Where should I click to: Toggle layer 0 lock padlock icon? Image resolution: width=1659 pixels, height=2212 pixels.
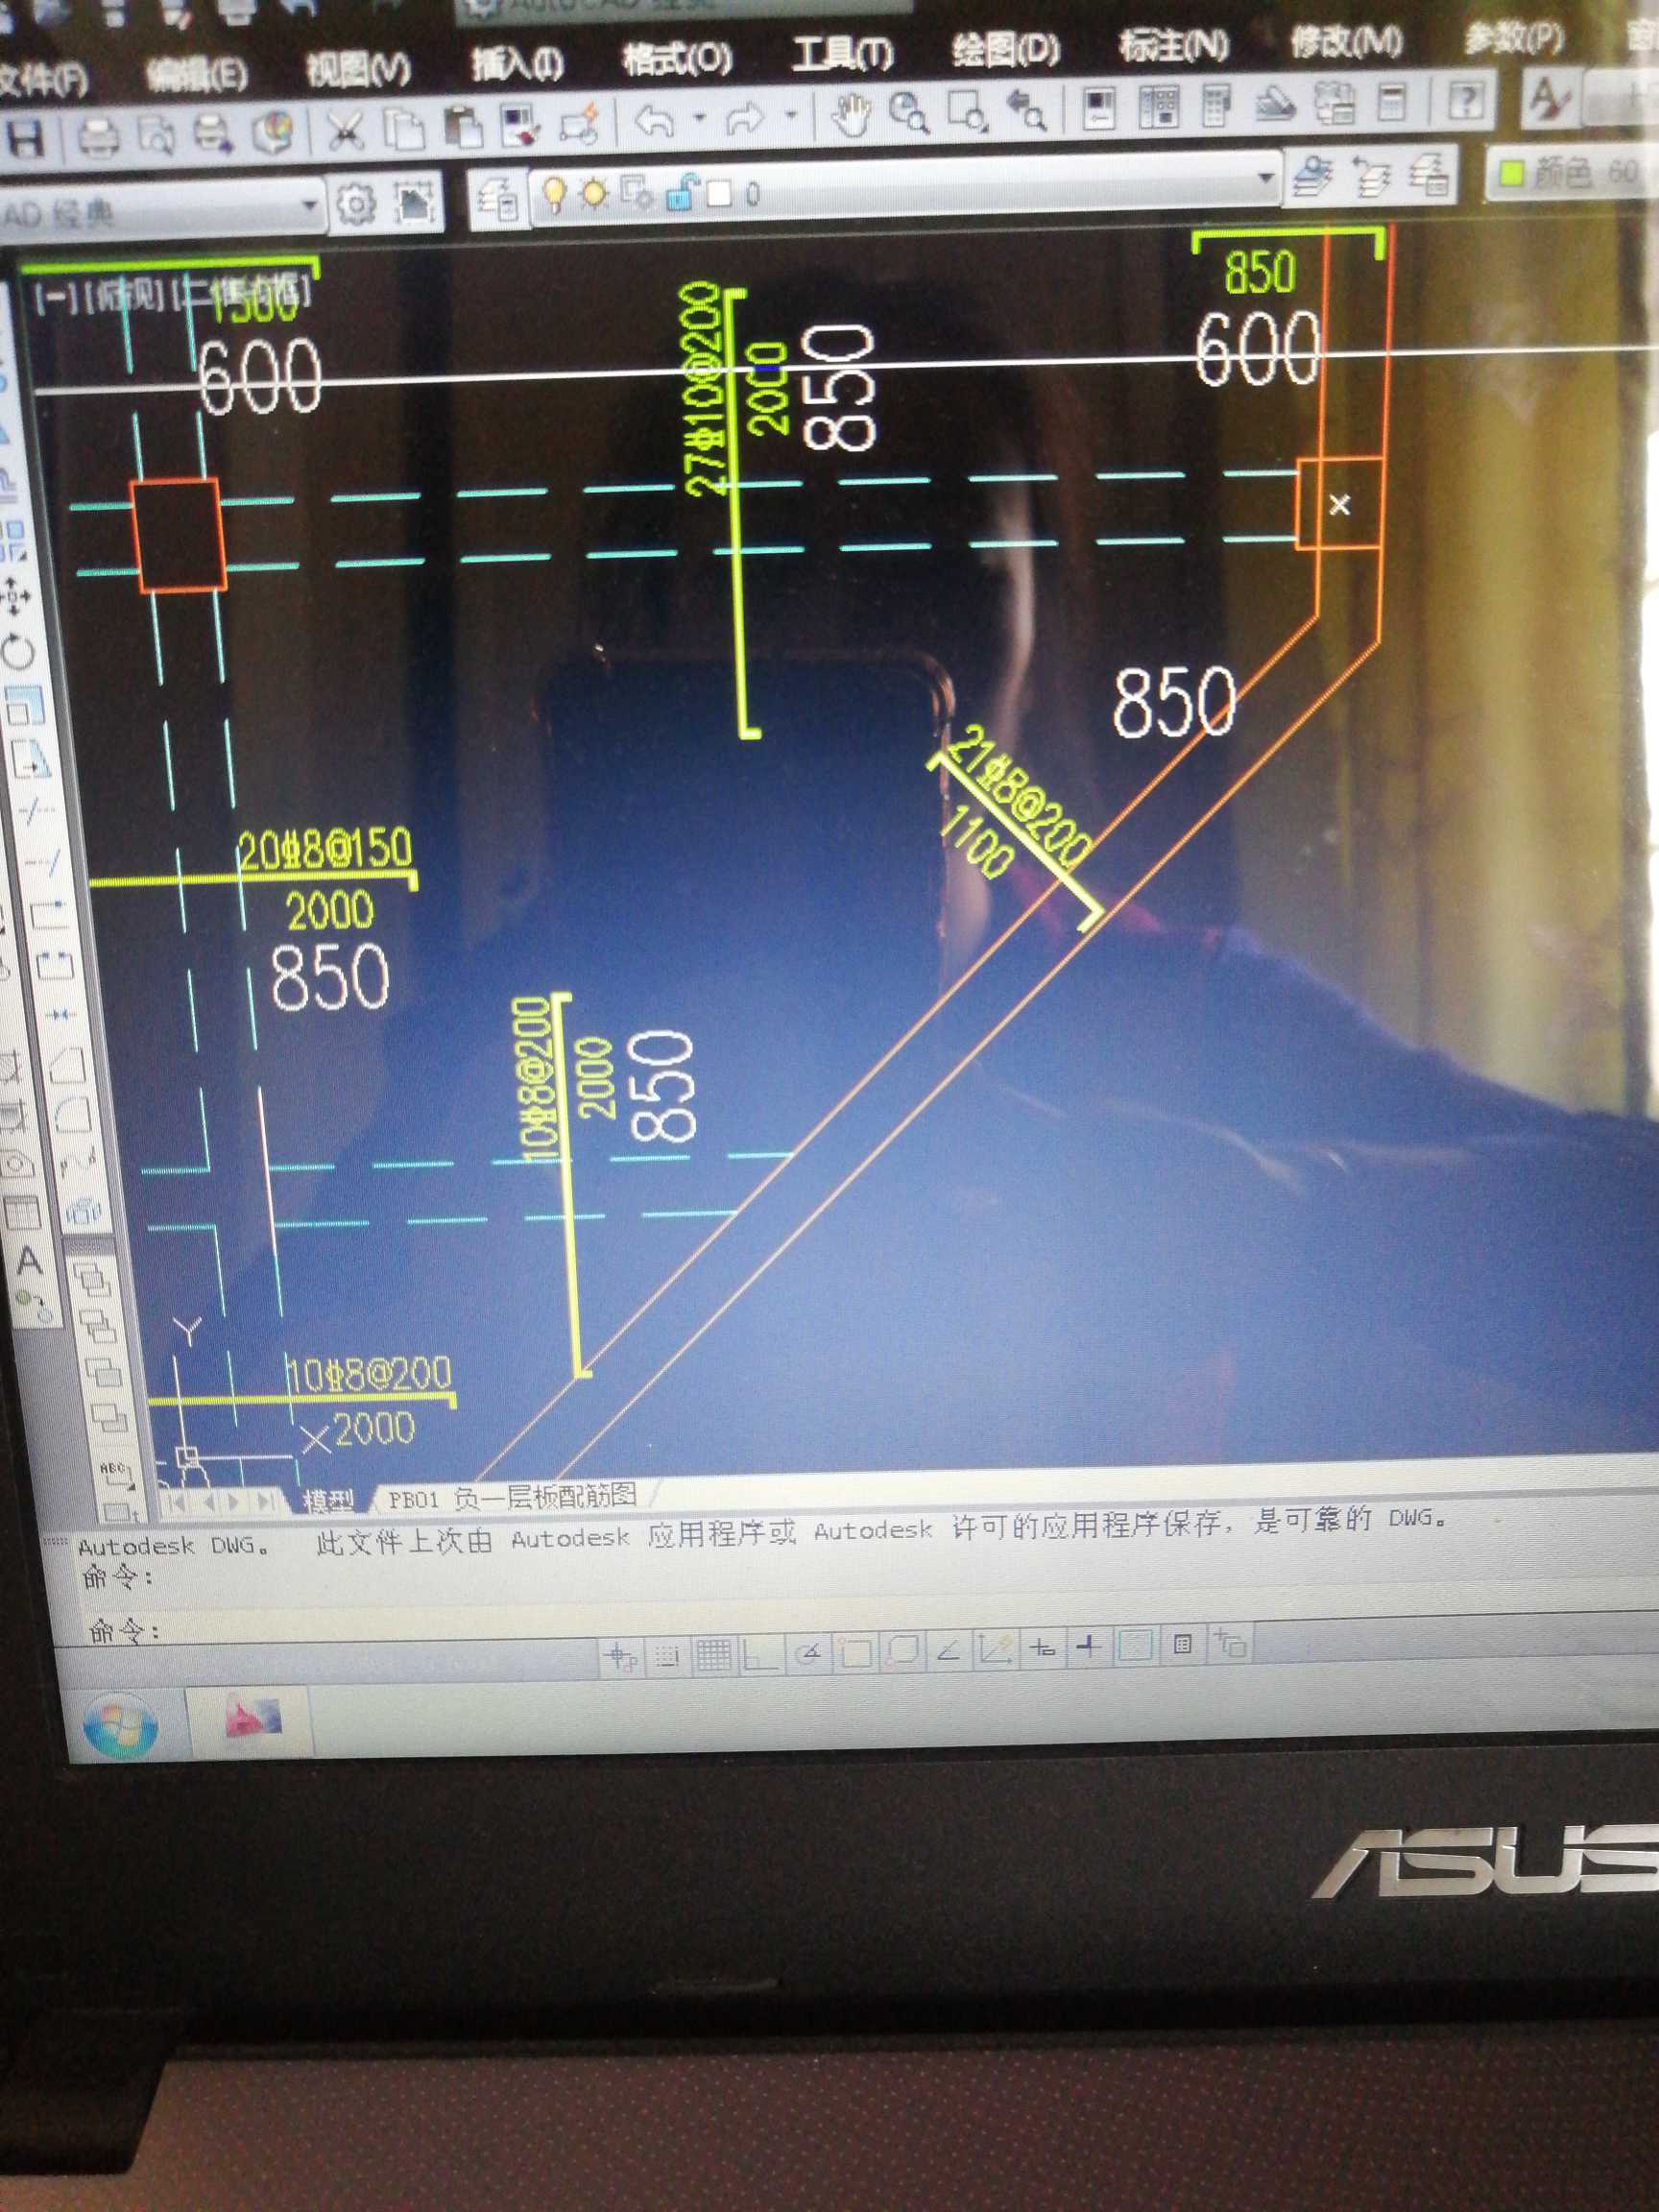pyautogui.click(x=681, y=191)
